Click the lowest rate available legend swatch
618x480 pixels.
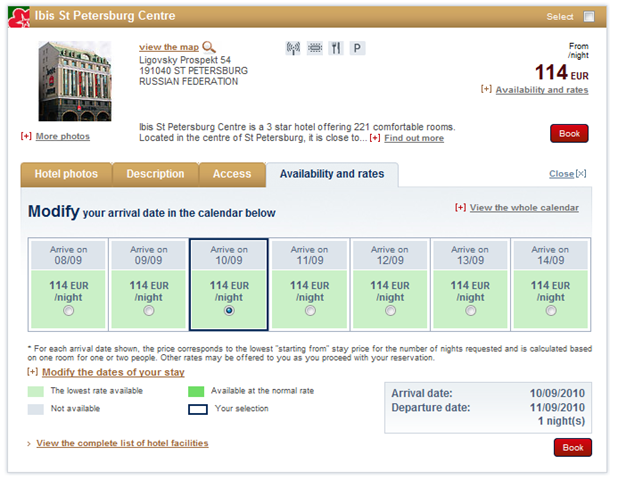[x=35, y=391]
